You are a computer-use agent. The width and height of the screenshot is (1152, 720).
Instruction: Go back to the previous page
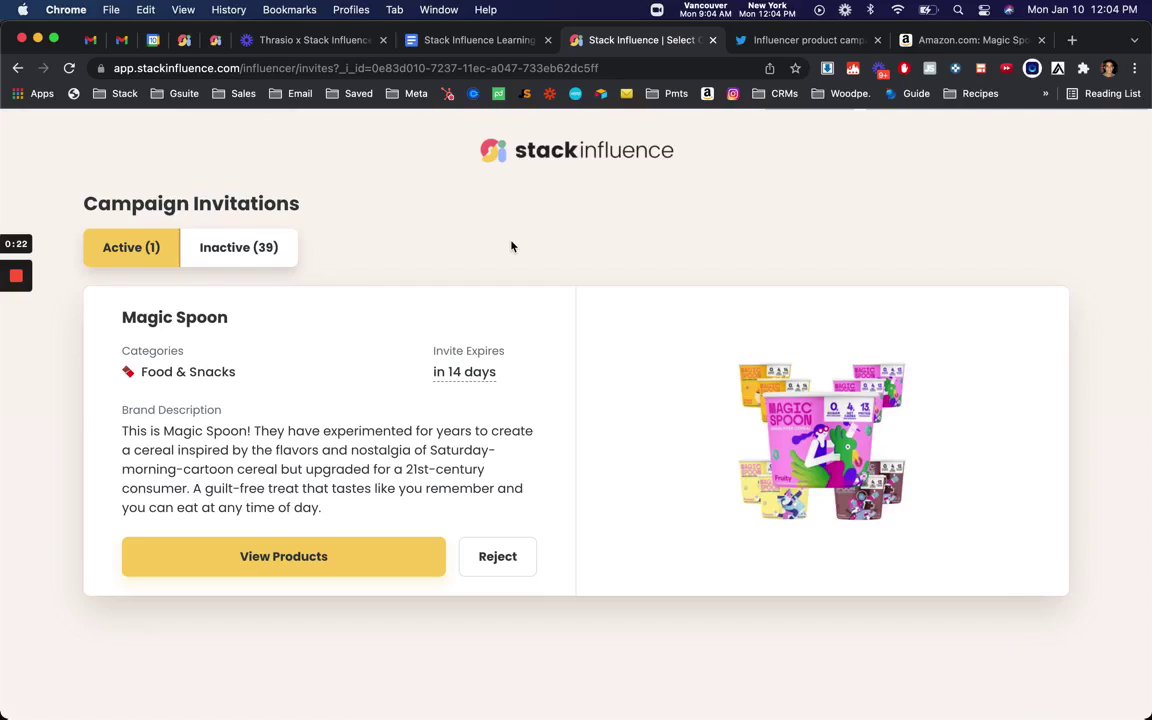click(18, 68)
